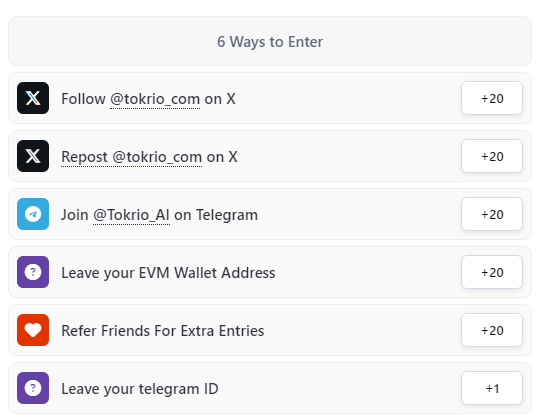The height and width of the screenshot is (420, 540).
Task: Click +20 button for Follow on X
Action: (492, 98)
